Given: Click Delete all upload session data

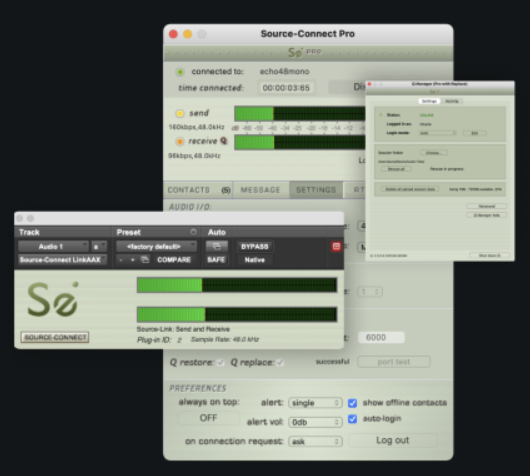Looking at the screenshot, I should click(410, 189).
